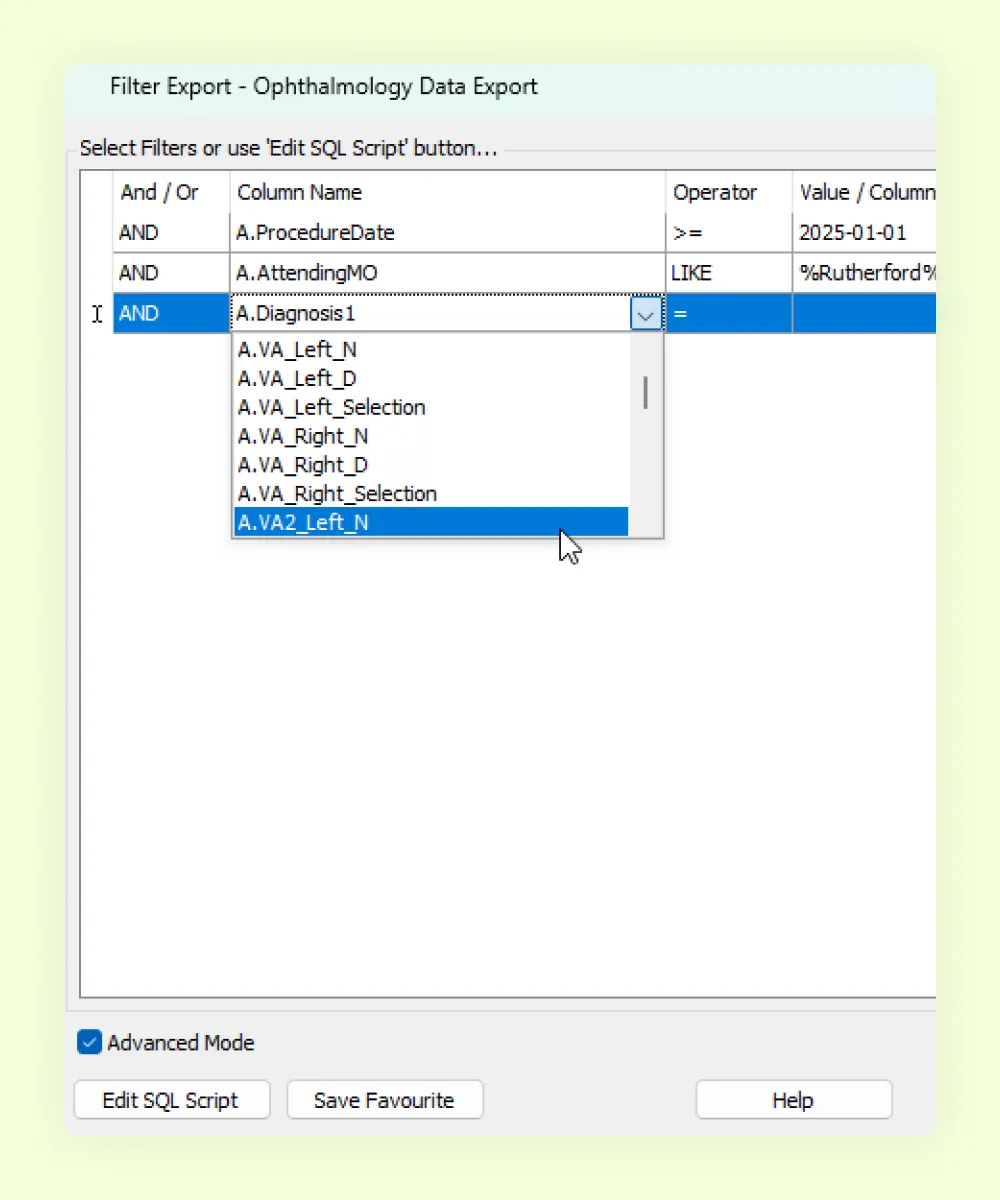Click the = operator in selected row
The height and width of the screenshot is (1200, 1000).
[729, 314]
